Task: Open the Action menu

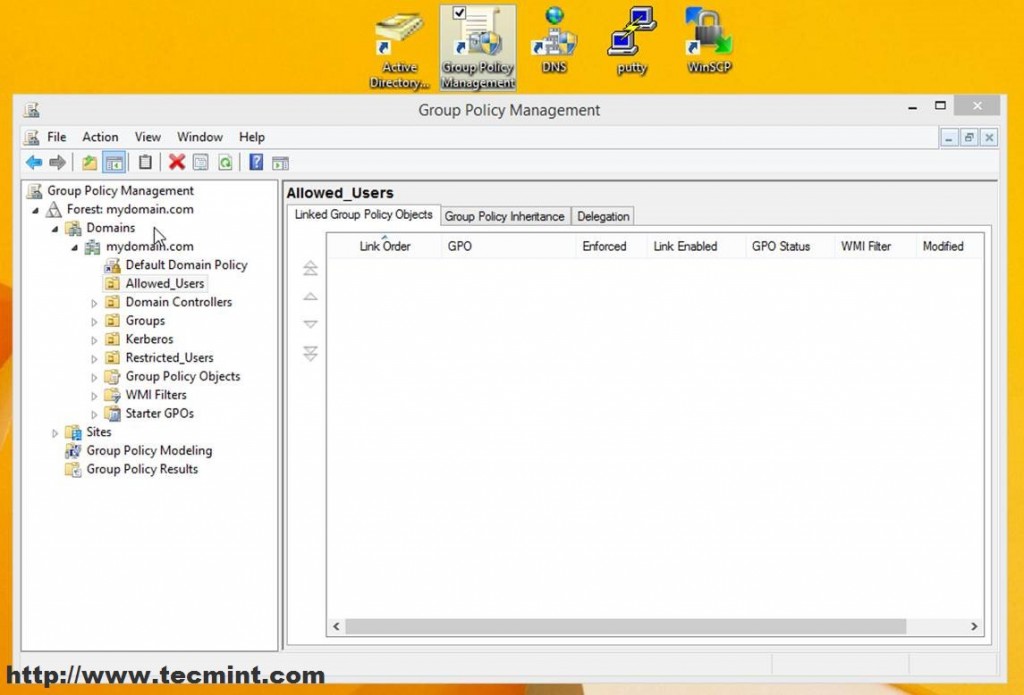Action: click(x=100, y=137)
